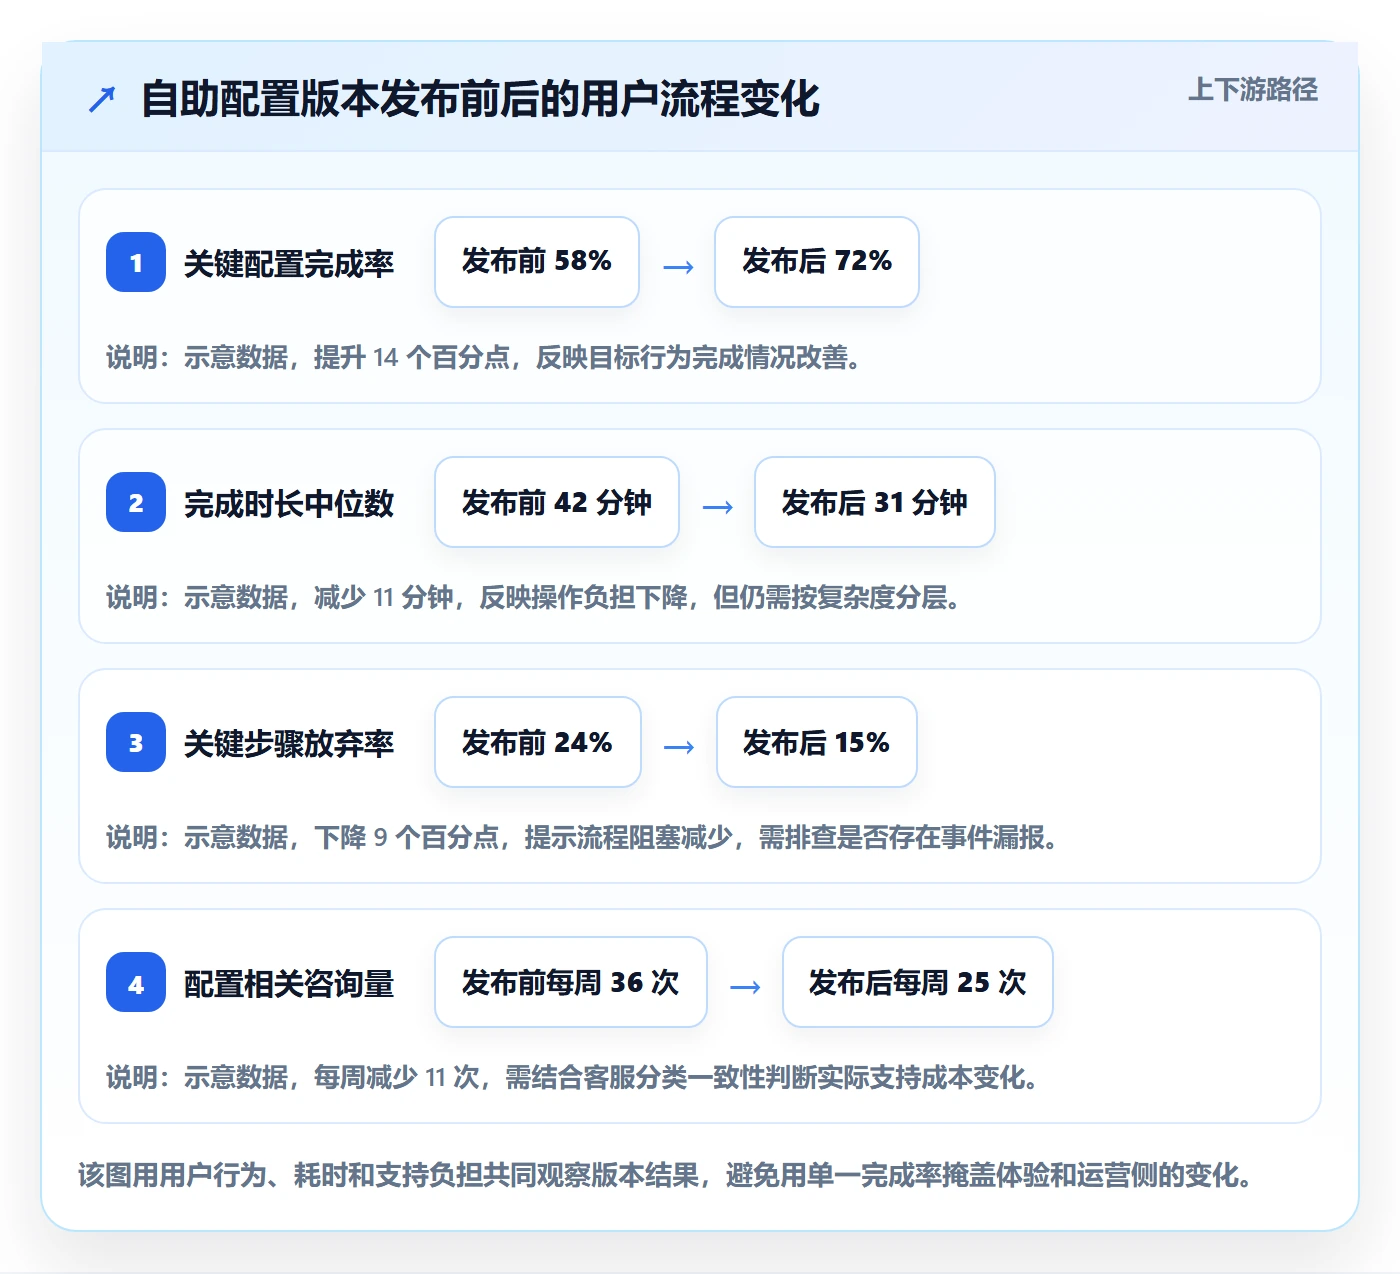Select the 配置相关咨询量 metric label
Image resolution: width=1400 pixels, height=1274 pixels.
pyautogui.click(x=289, y=983)
